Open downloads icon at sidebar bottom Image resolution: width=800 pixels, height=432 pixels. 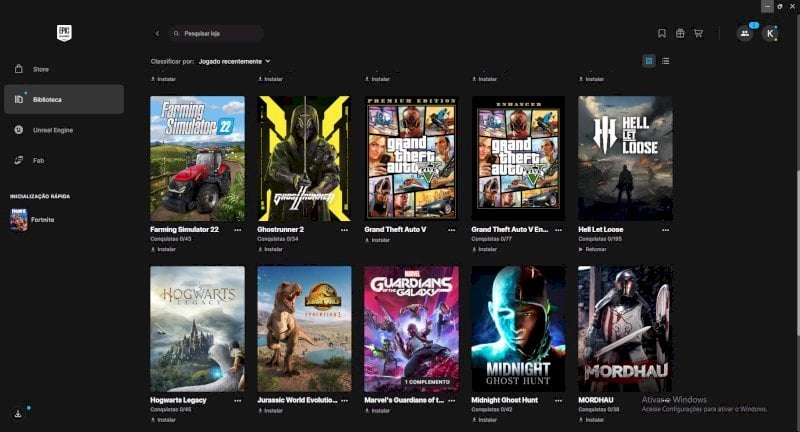pos(18,414)
